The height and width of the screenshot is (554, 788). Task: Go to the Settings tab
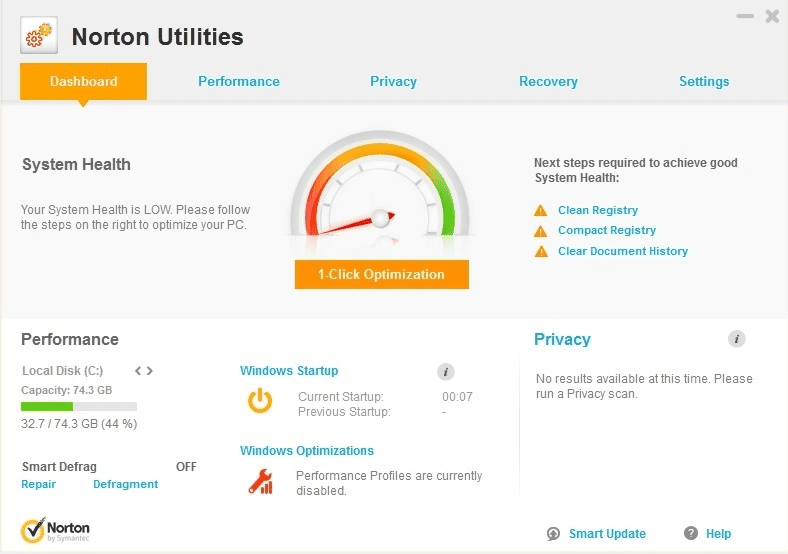tap(704, 82)
